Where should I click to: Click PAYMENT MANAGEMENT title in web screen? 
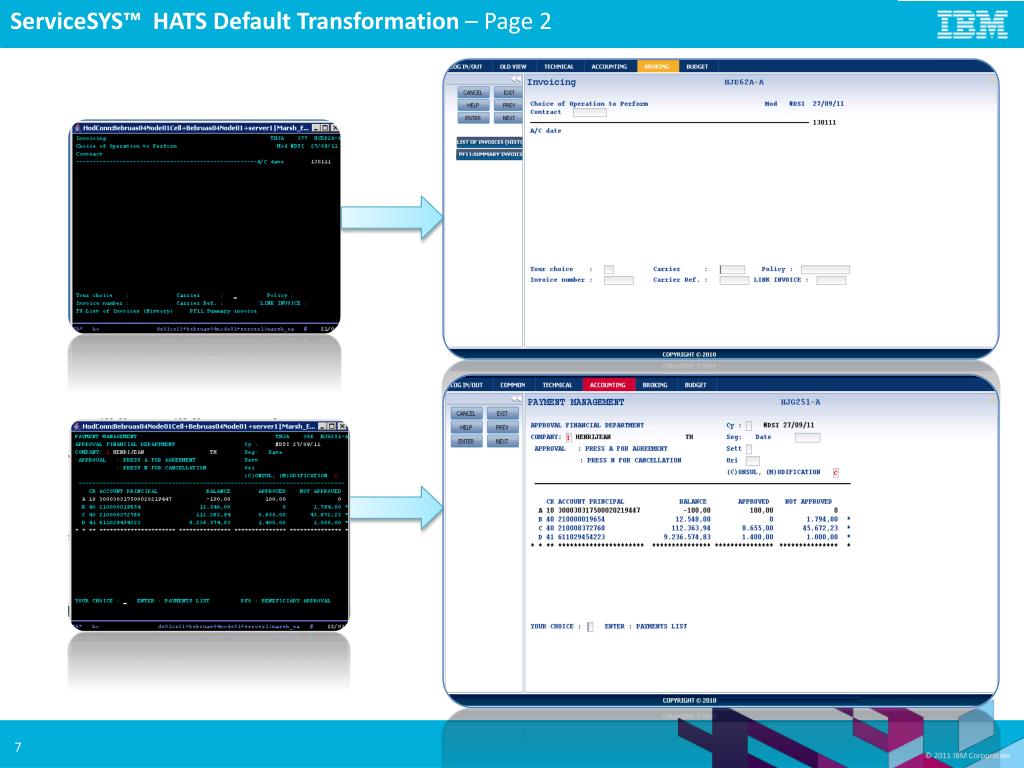[576, 402]
